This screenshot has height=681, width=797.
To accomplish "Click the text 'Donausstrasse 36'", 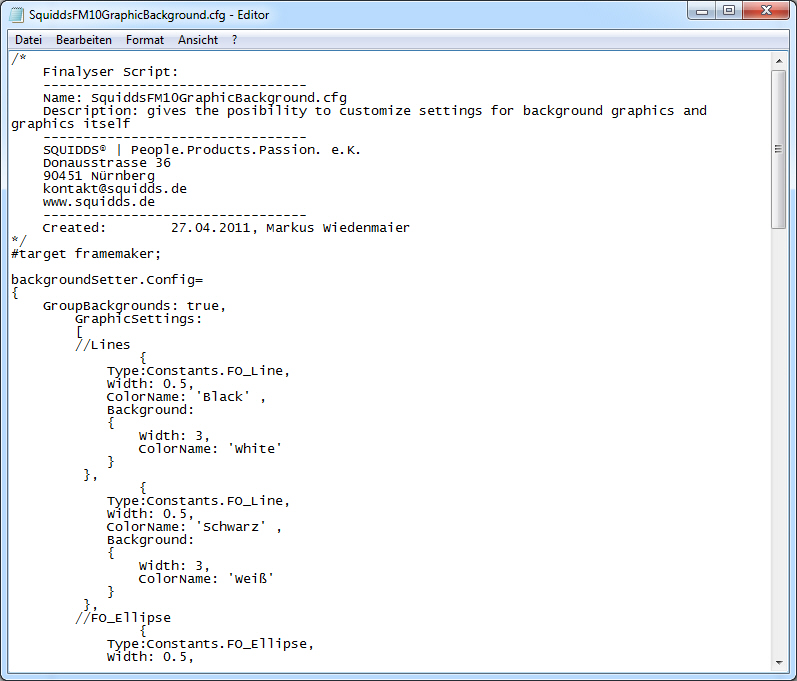I will [x=107, y=163].
